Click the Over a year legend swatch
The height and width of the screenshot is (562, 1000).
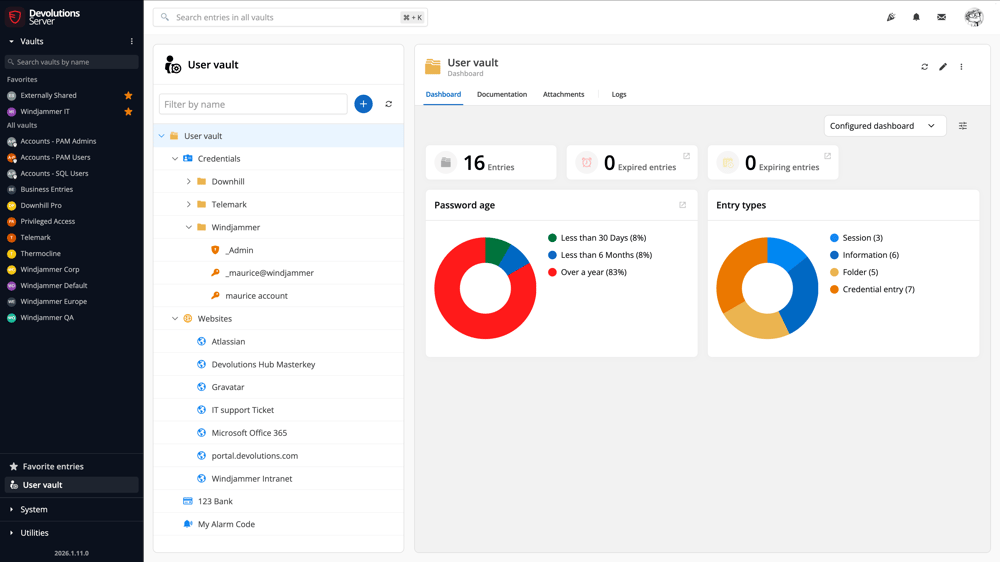[552, 272]
